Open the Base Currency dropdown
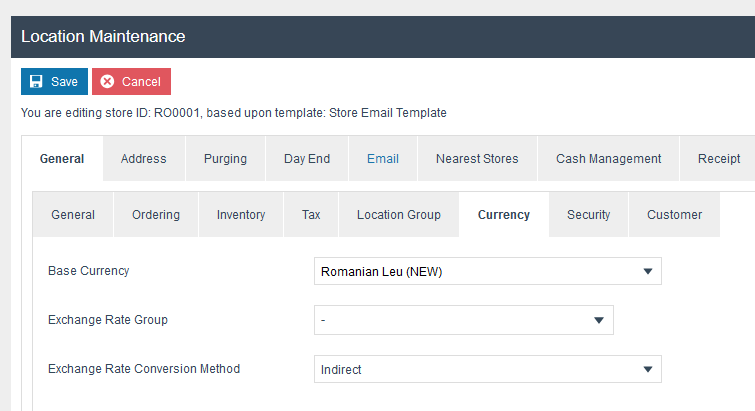 tap(487, 271)
